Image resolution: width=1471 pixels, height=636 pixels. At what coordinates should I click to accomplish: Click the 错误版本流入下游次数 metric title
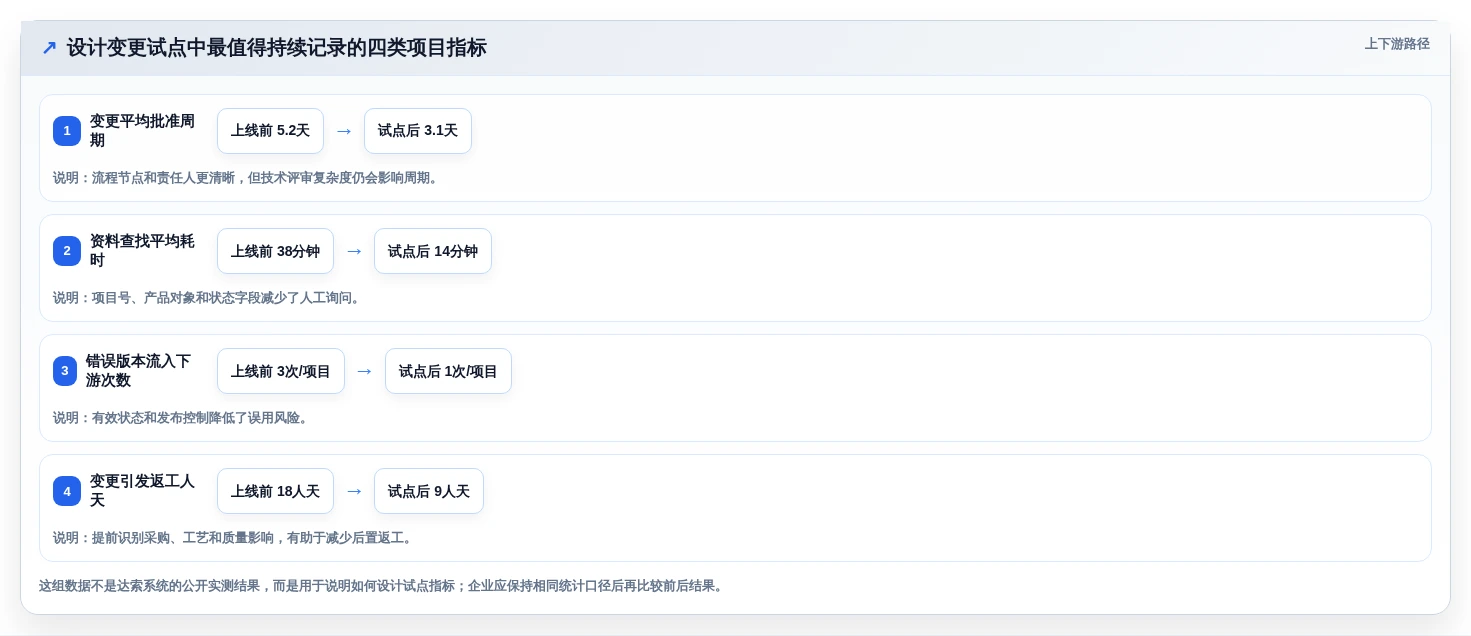pos(138,371)
